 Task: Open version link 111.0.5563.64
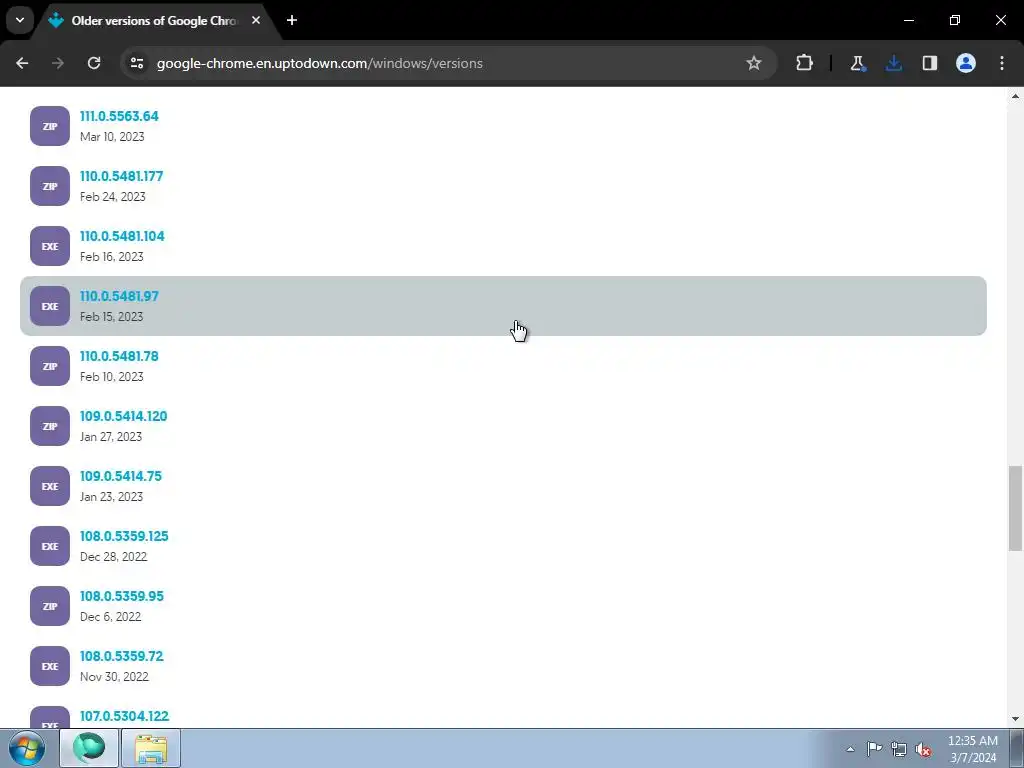(x=119, y=116)
